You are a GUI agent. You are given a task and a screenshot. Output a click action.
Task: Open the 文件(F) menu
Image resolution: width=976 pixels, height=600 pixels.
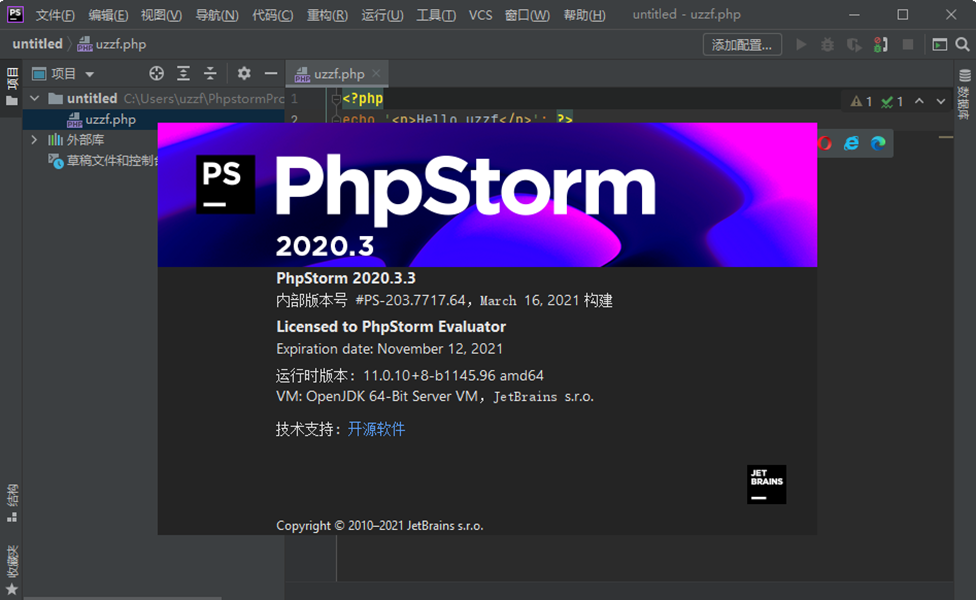[x=55, y=15]
